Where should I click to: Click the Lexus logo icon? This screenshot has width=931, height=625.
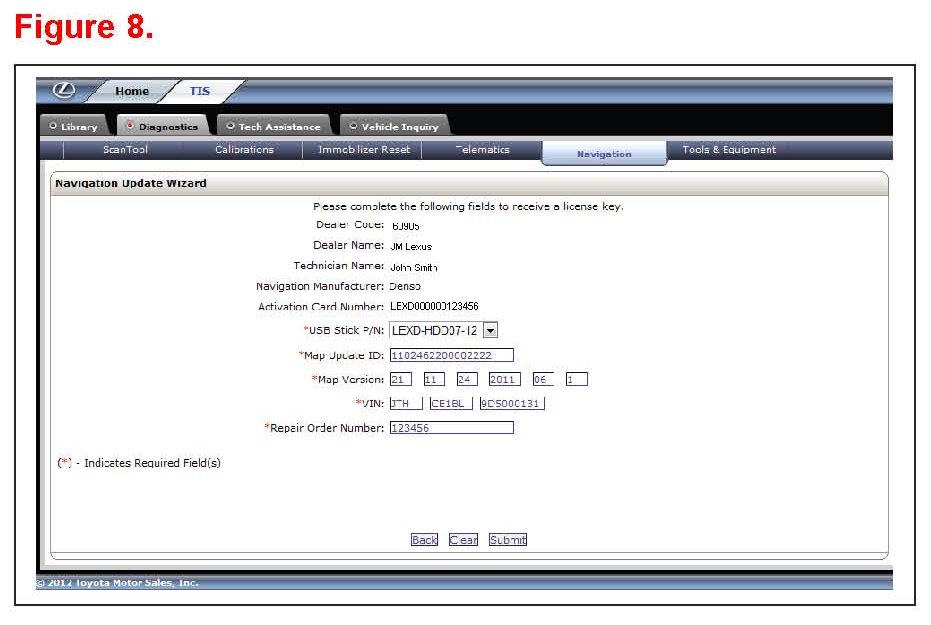coord(64,91)
